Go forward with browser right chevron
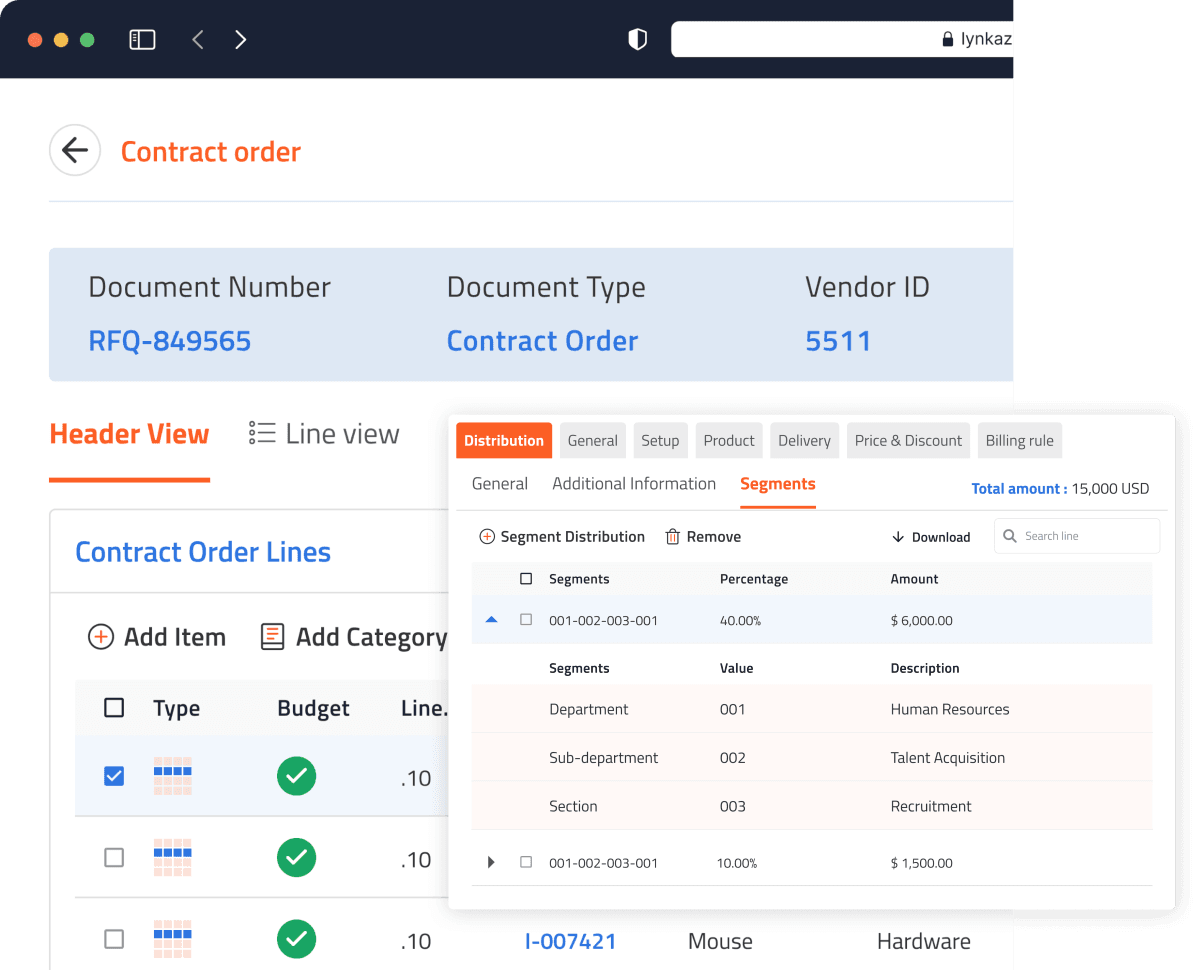 point(240,40)
